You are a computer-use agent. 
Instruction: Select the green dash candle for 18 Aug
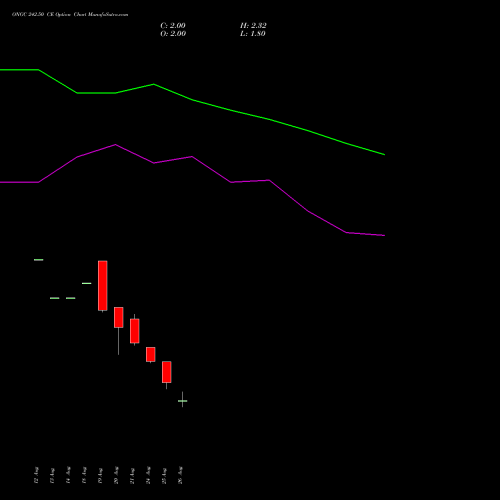click(x=87, y=283)
